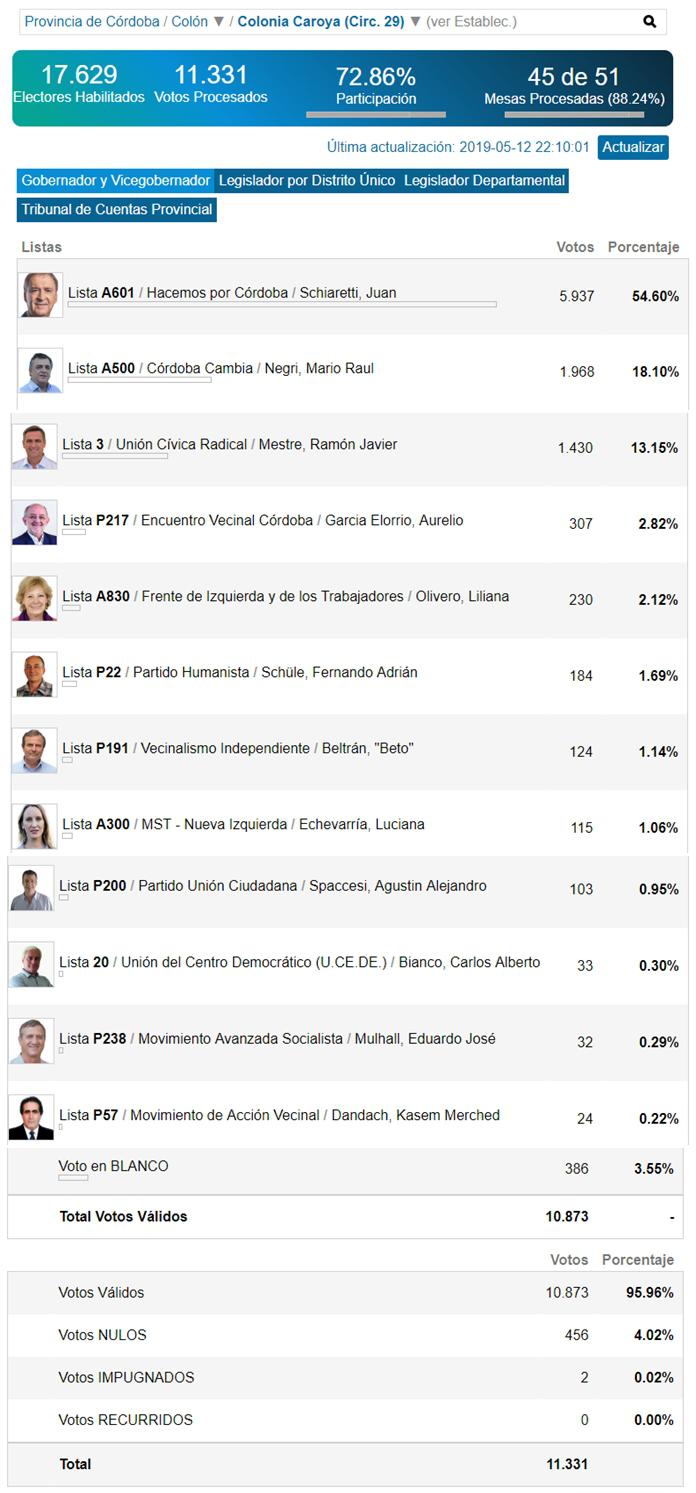
Task: Expand dropdown arrow after Colón
Action: tap(219, 21)
